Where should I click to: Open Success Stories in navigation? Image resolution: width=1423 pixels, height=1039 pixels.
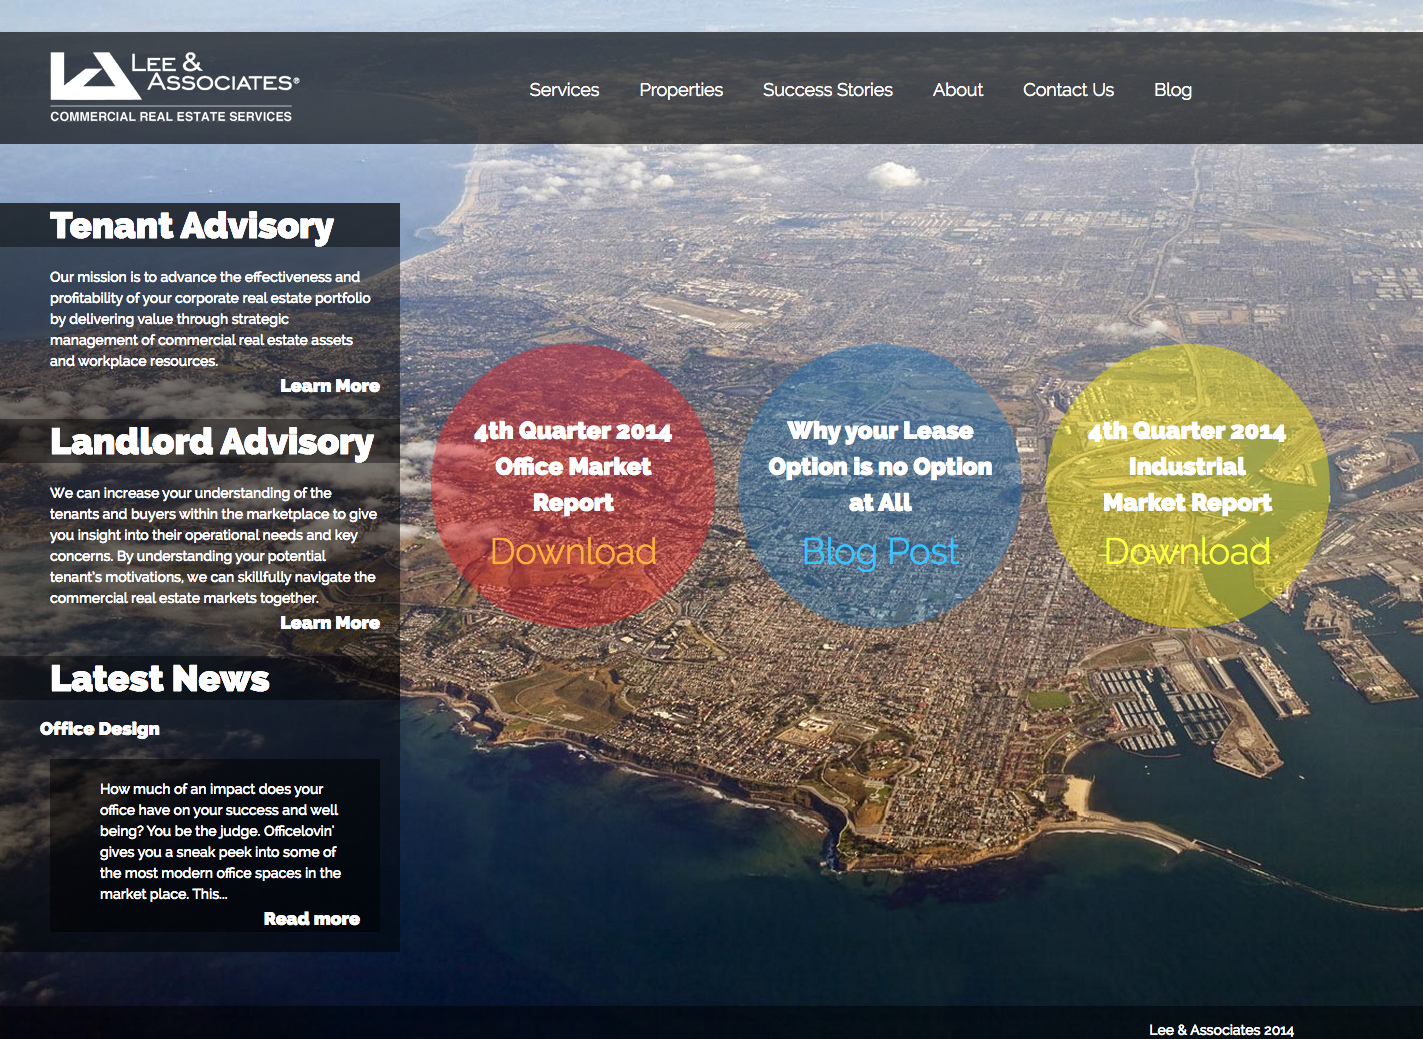point(827,90)
